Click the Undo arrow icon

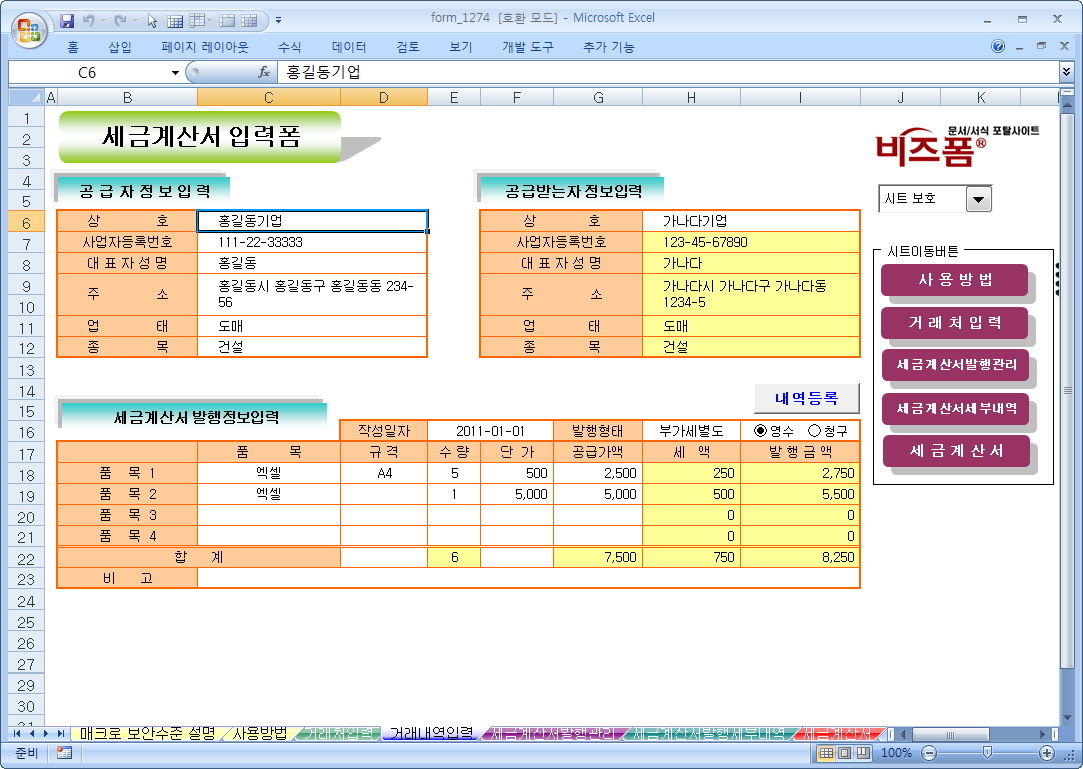pyautogui.click(x=89, y=20)
